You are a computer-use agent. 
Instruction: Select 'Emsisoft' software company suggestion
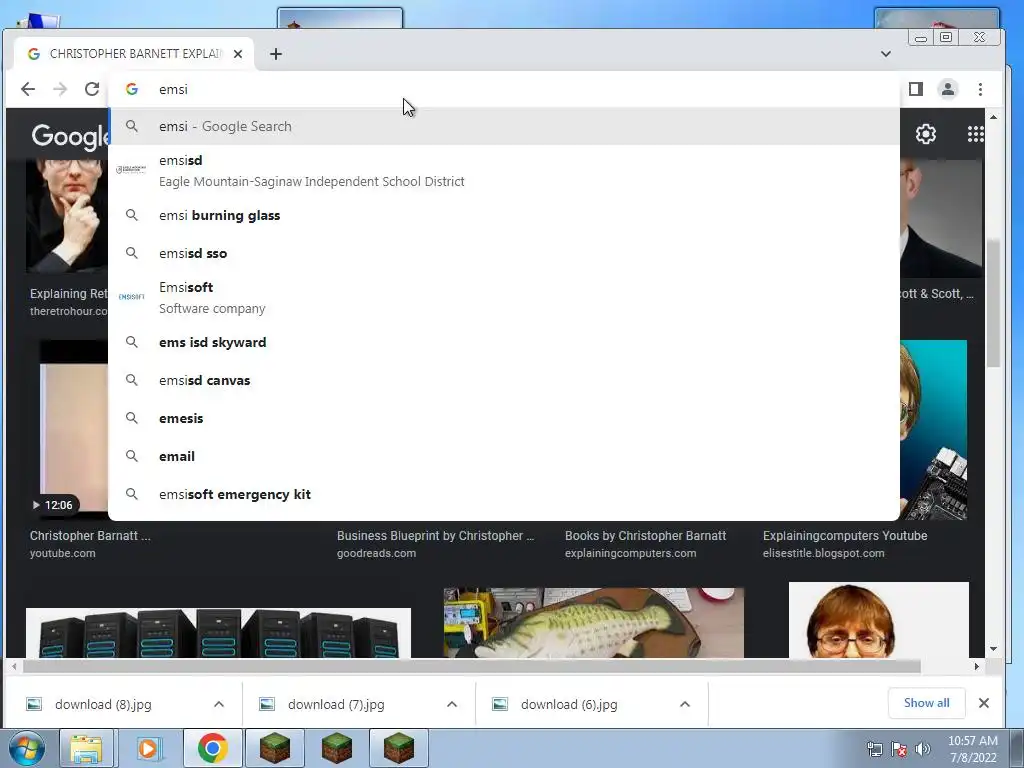click(x=504, y=297)
